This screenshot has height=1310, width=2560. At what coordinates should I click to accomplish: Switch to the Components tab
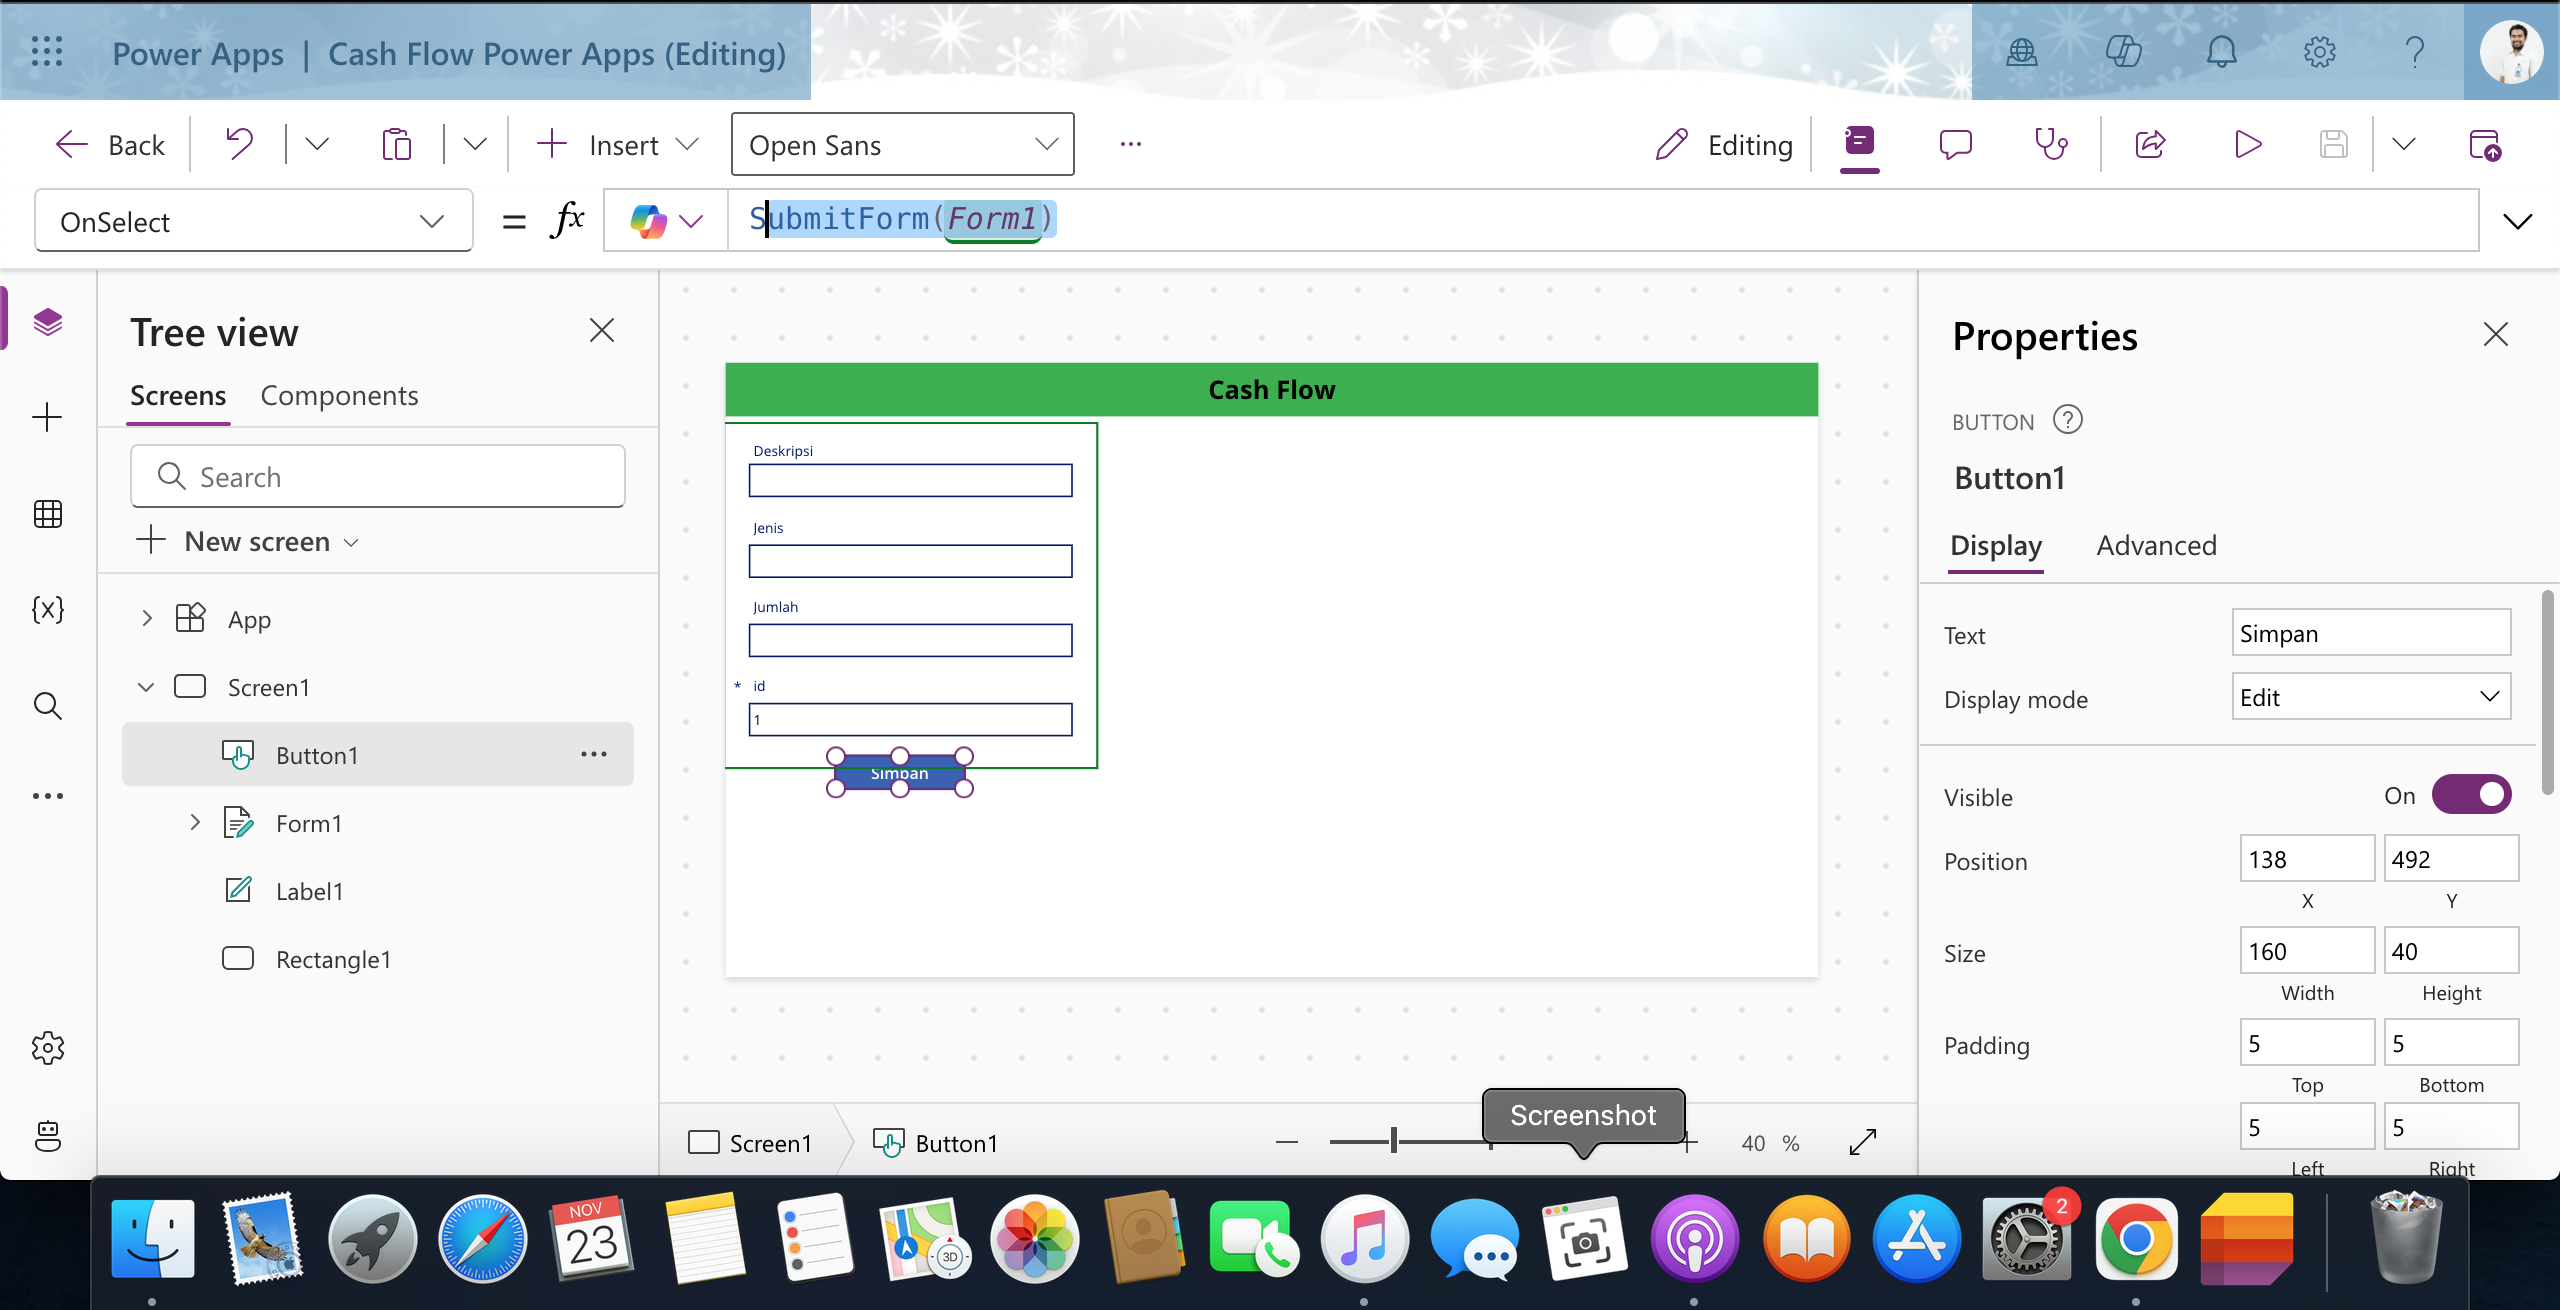339,396
